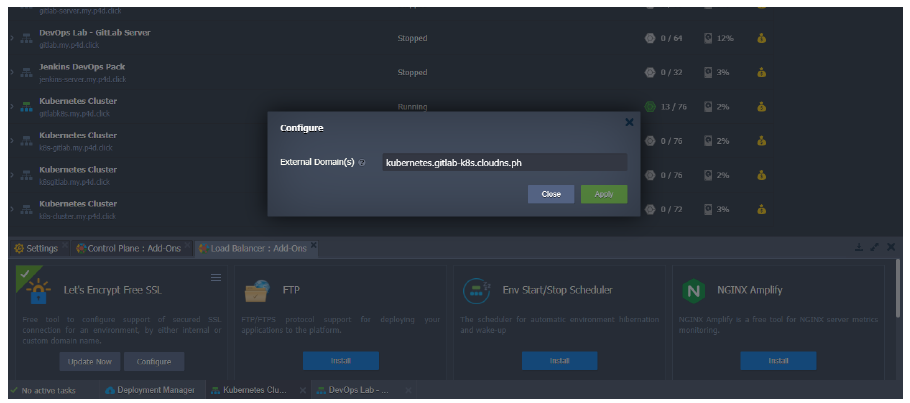Click environment icon of k8sgitlab.my.p4d.click cluster
910x403 pixels.
tap(26, 175)
